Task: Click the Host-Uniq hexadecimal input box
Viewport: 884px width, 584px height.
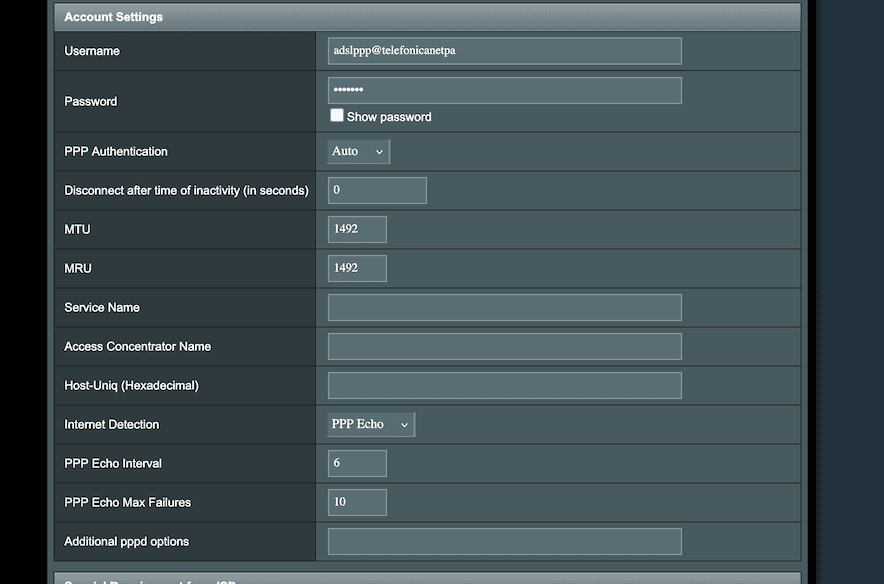Action: pos(504,385)
